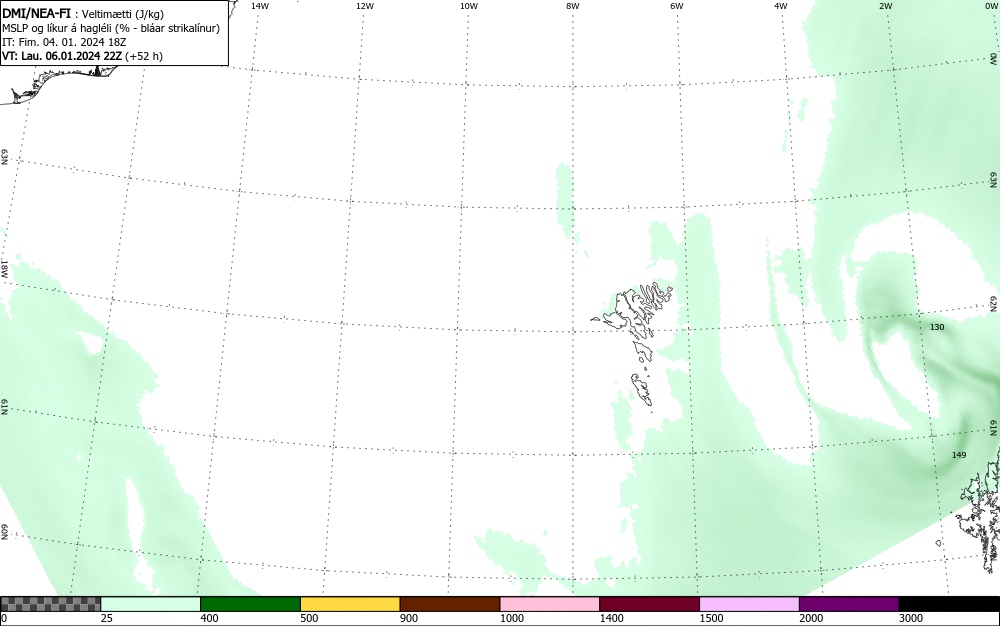Click the pink 1000 legend swatch
The image size is (1000, 626).
coord(550,604)
